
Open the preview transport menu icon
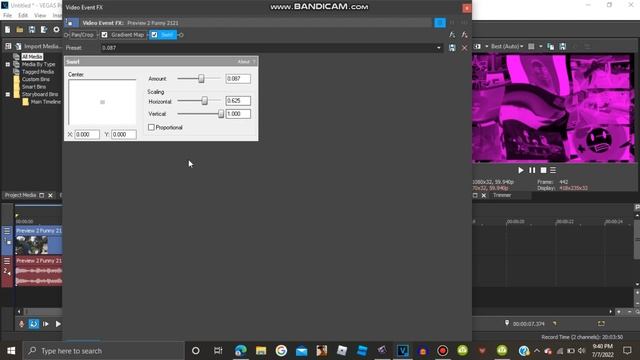pos(553,170)
